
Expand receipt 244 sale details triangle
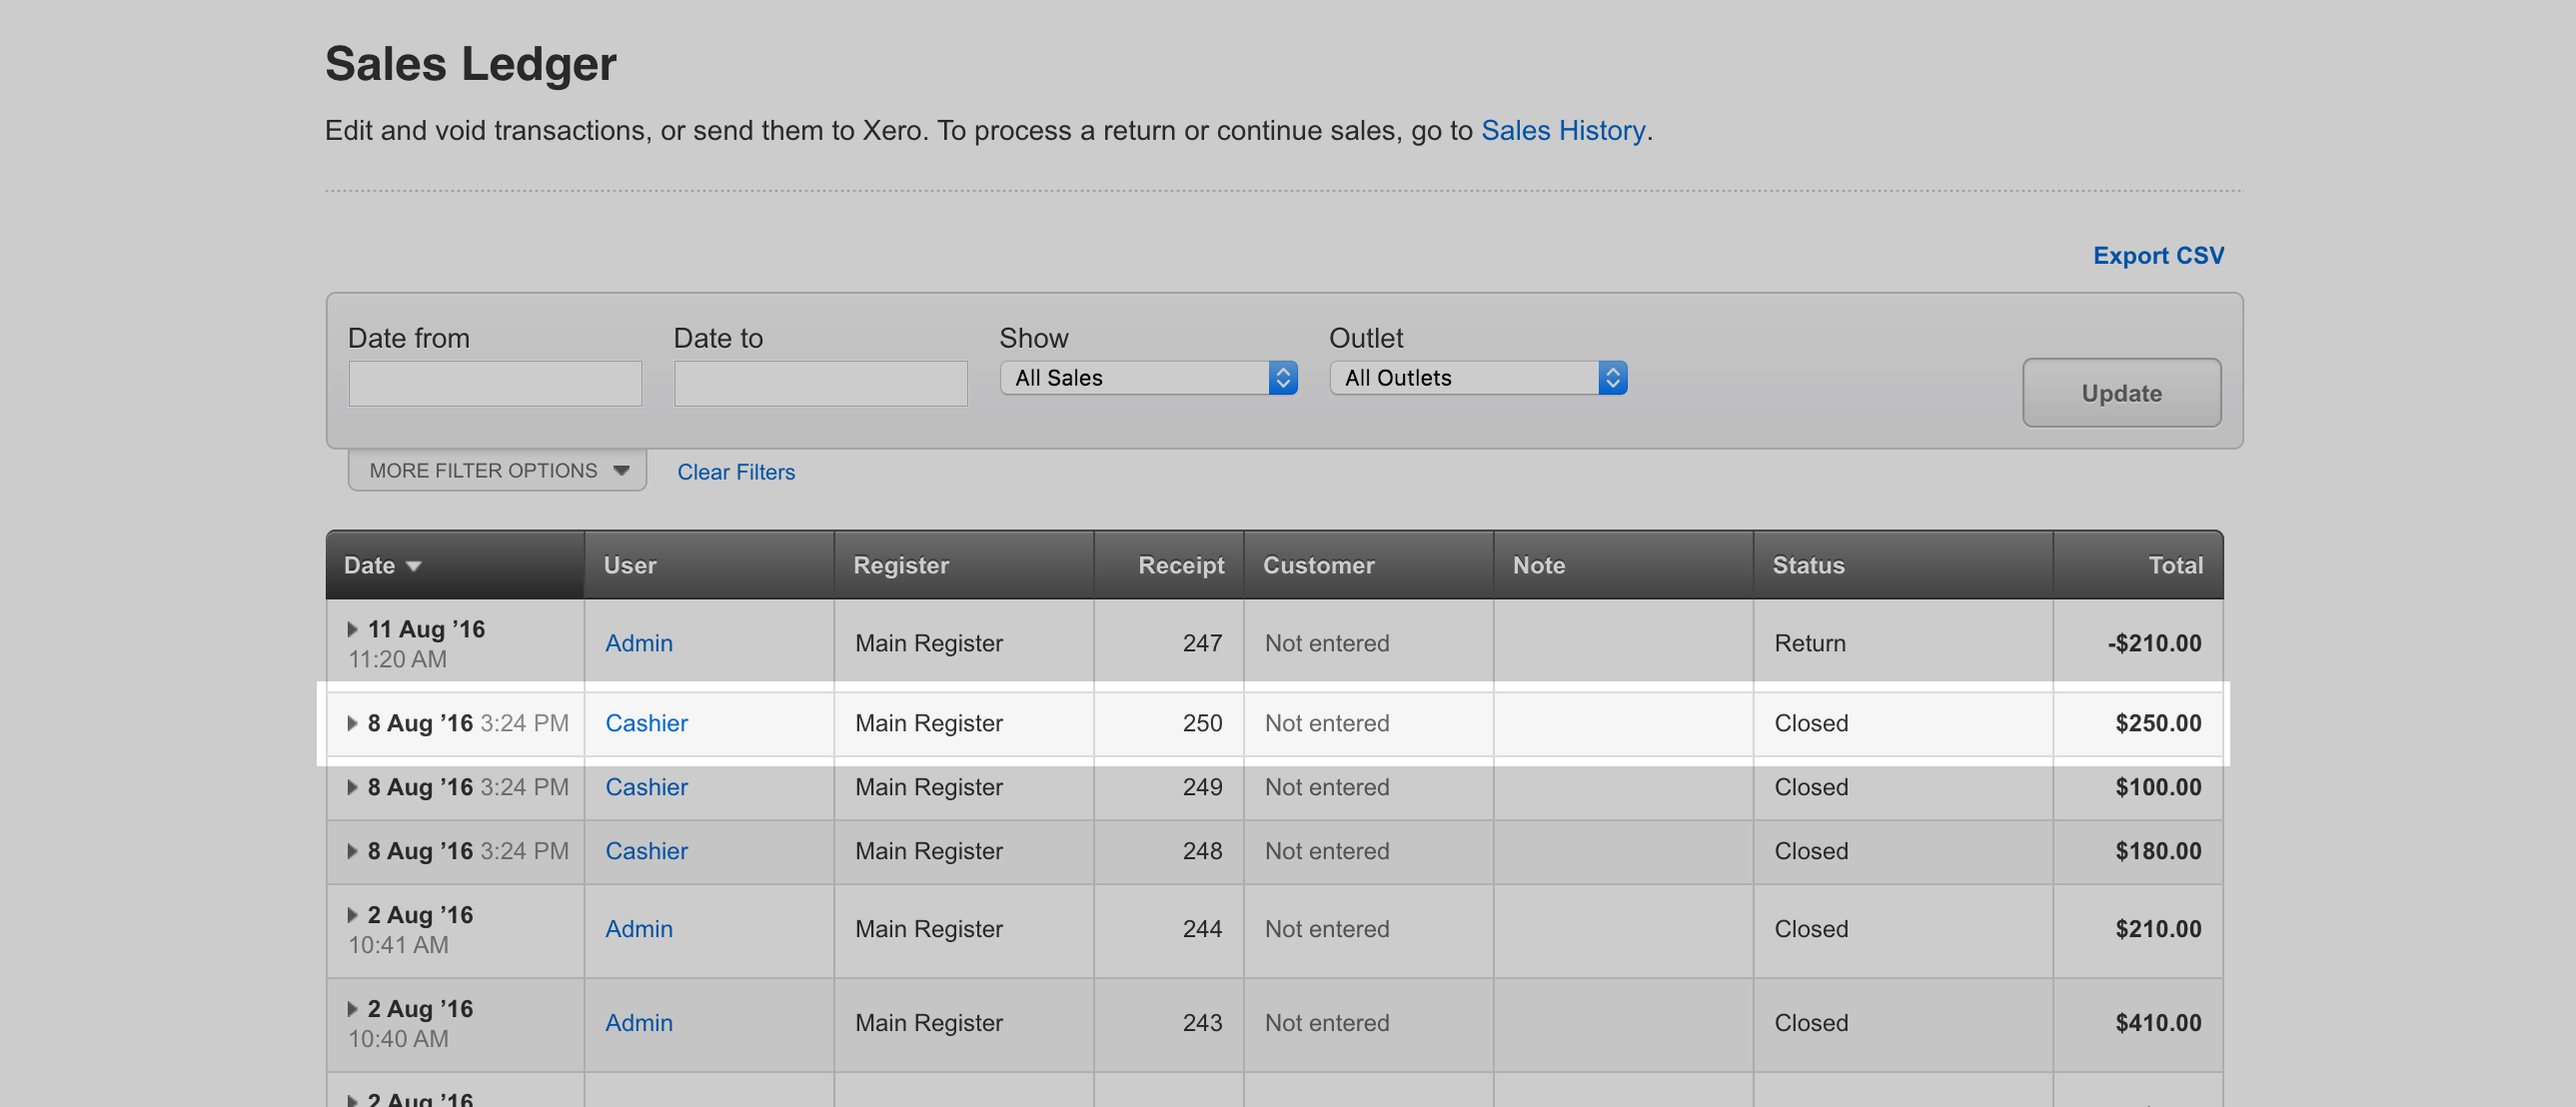(352, 915)
